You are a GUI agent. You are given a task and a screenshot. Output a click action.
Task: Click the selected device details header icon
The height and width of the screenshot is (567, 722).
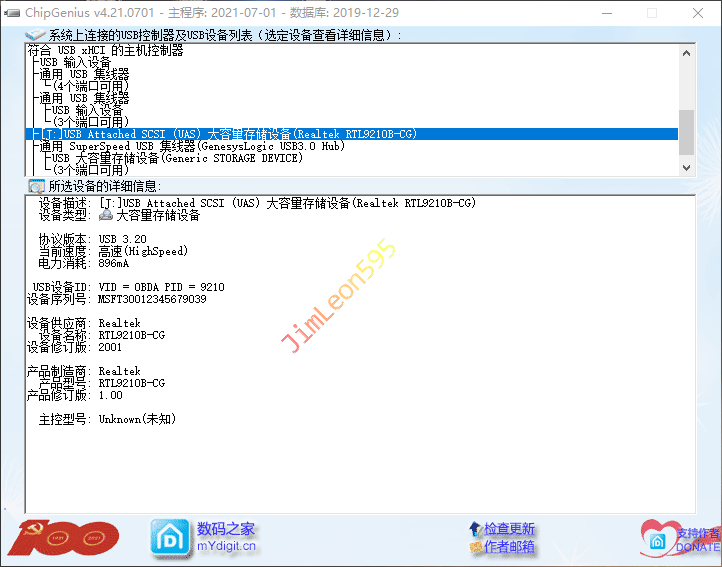(36, 186)
